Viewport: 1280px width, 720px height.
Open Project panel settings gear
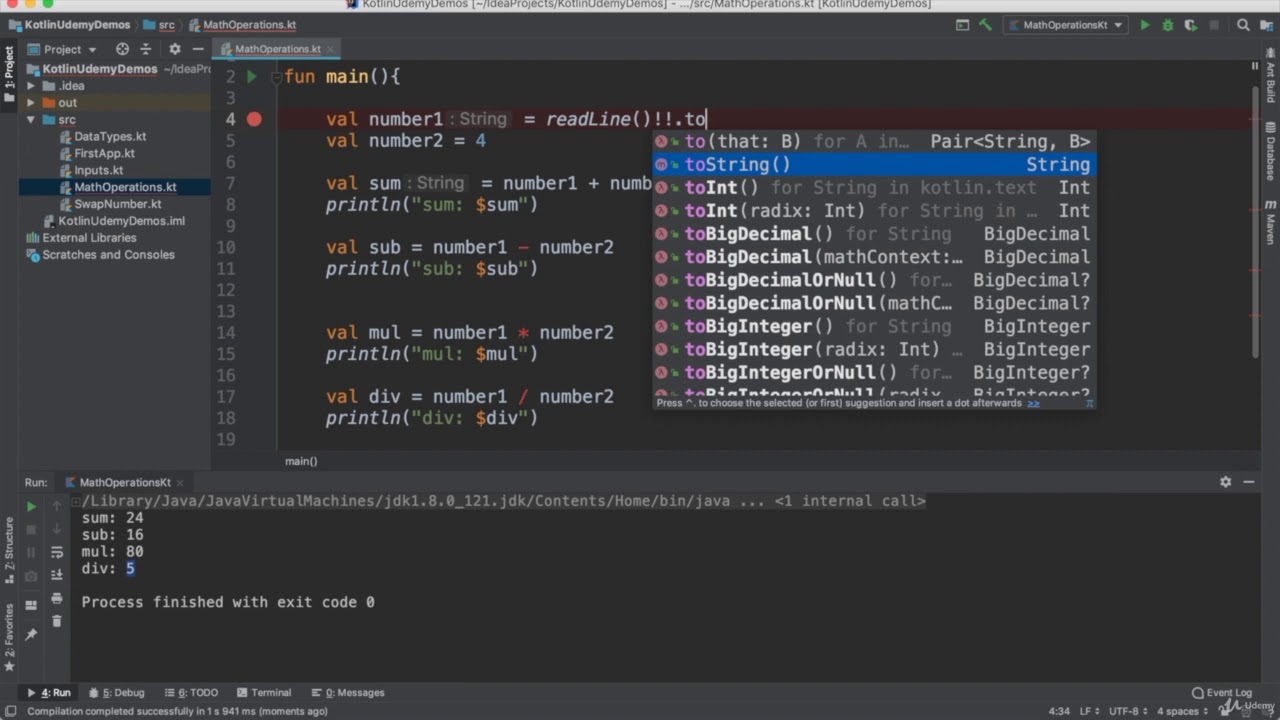[x=175, y=49]
